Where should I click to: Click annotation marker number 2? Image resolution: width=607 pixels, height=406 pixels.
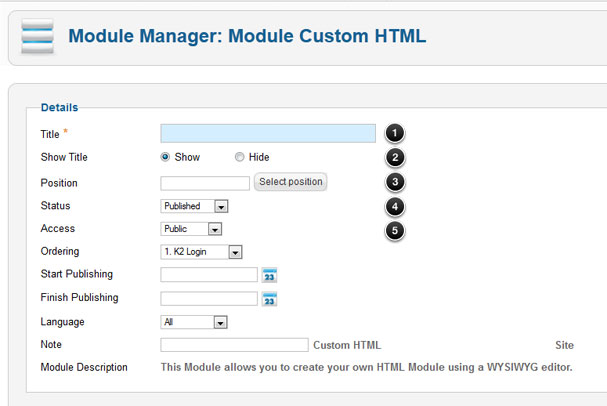pos(395,158)
